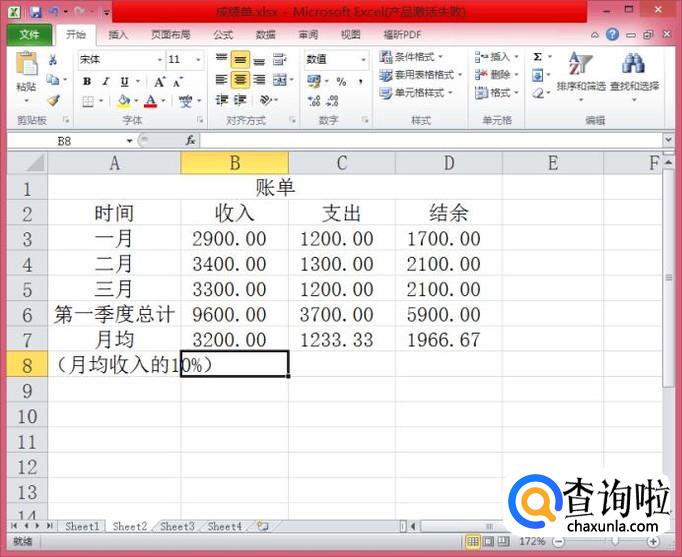Toggle bold formatting
Viewport: 682px width, 557px height.
87,81
